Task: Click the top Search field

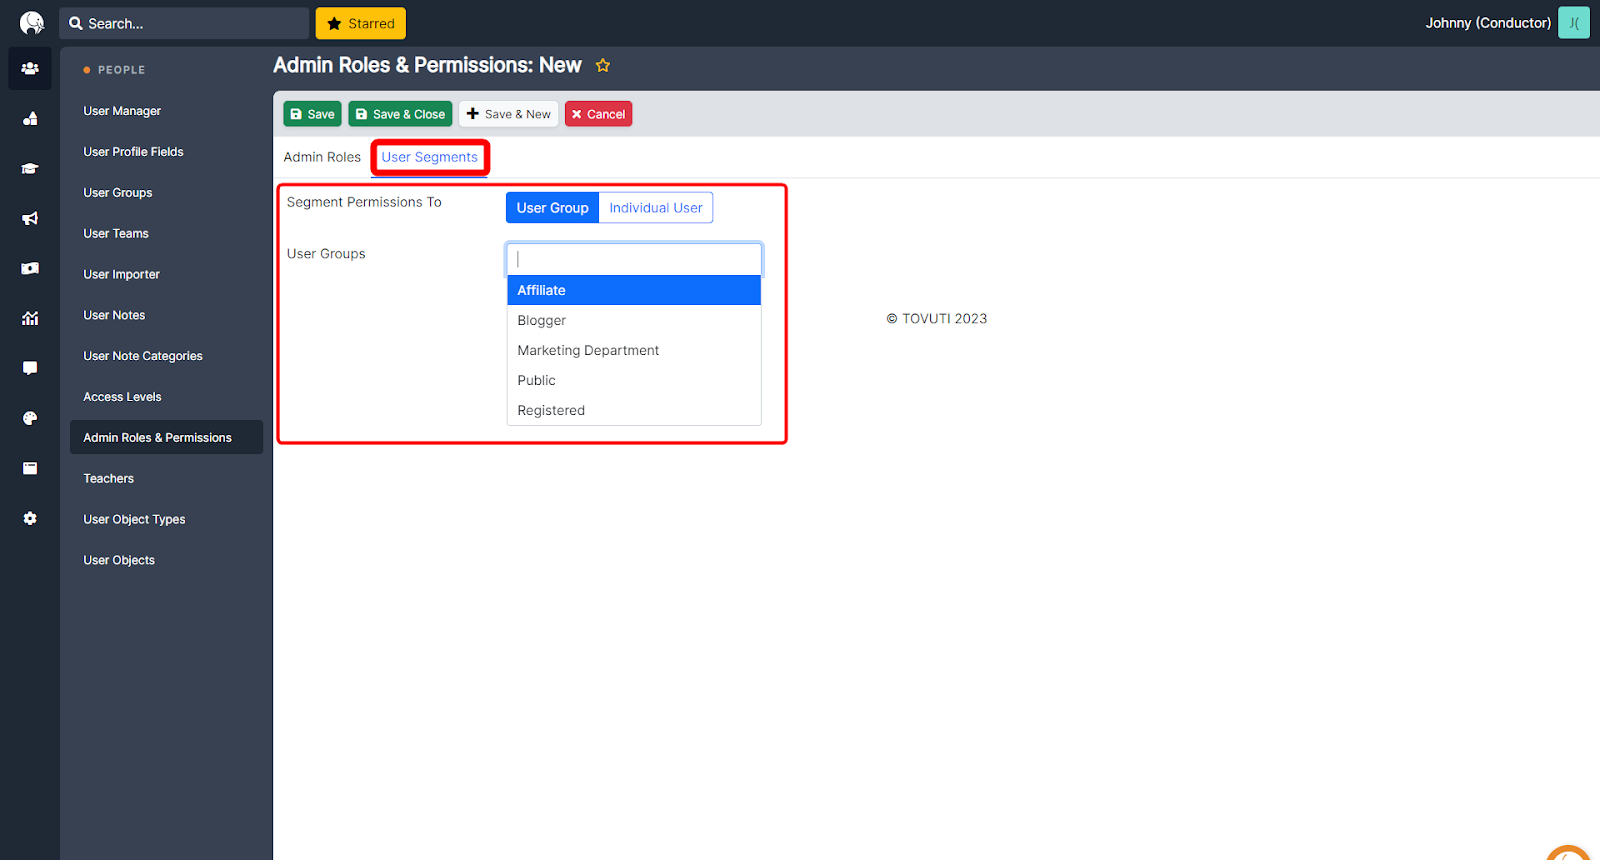Action: [184, 23]
